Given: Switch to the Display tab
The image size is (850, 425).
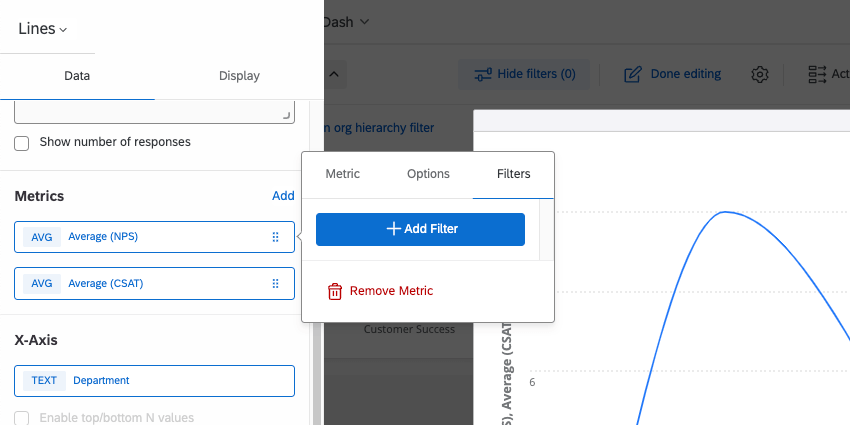Looking at the screenshot, I should [x=239, y=76].
